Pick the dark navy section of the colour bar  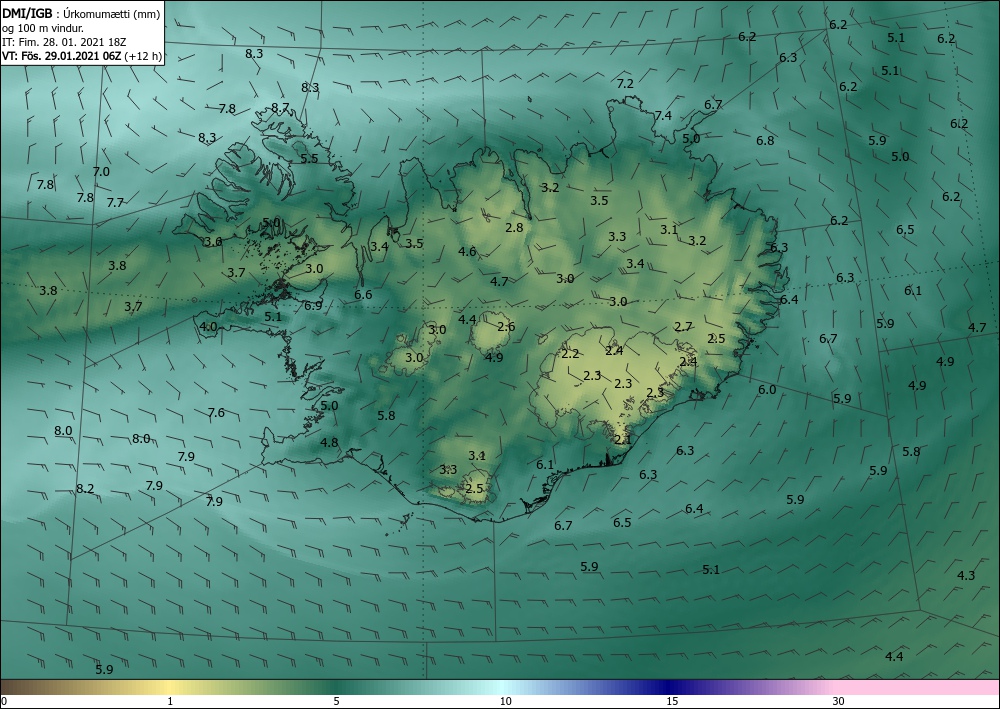(x=670, y=687)
